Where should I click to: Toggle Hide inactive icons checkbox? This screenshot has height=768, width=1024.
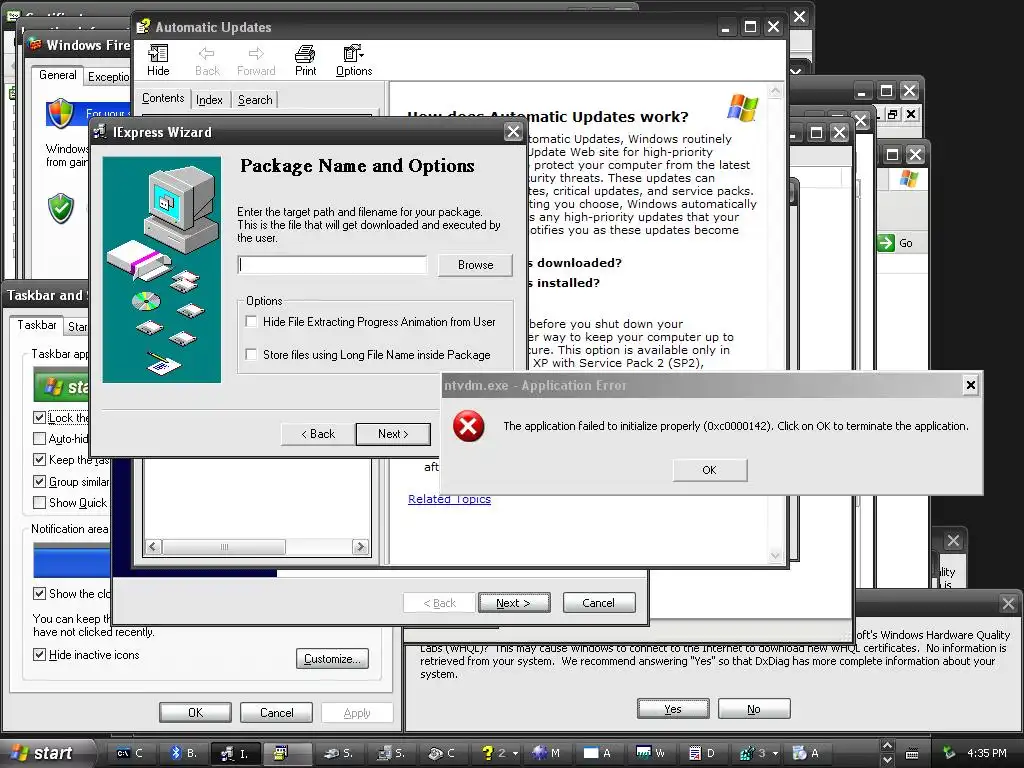[39, 654]
